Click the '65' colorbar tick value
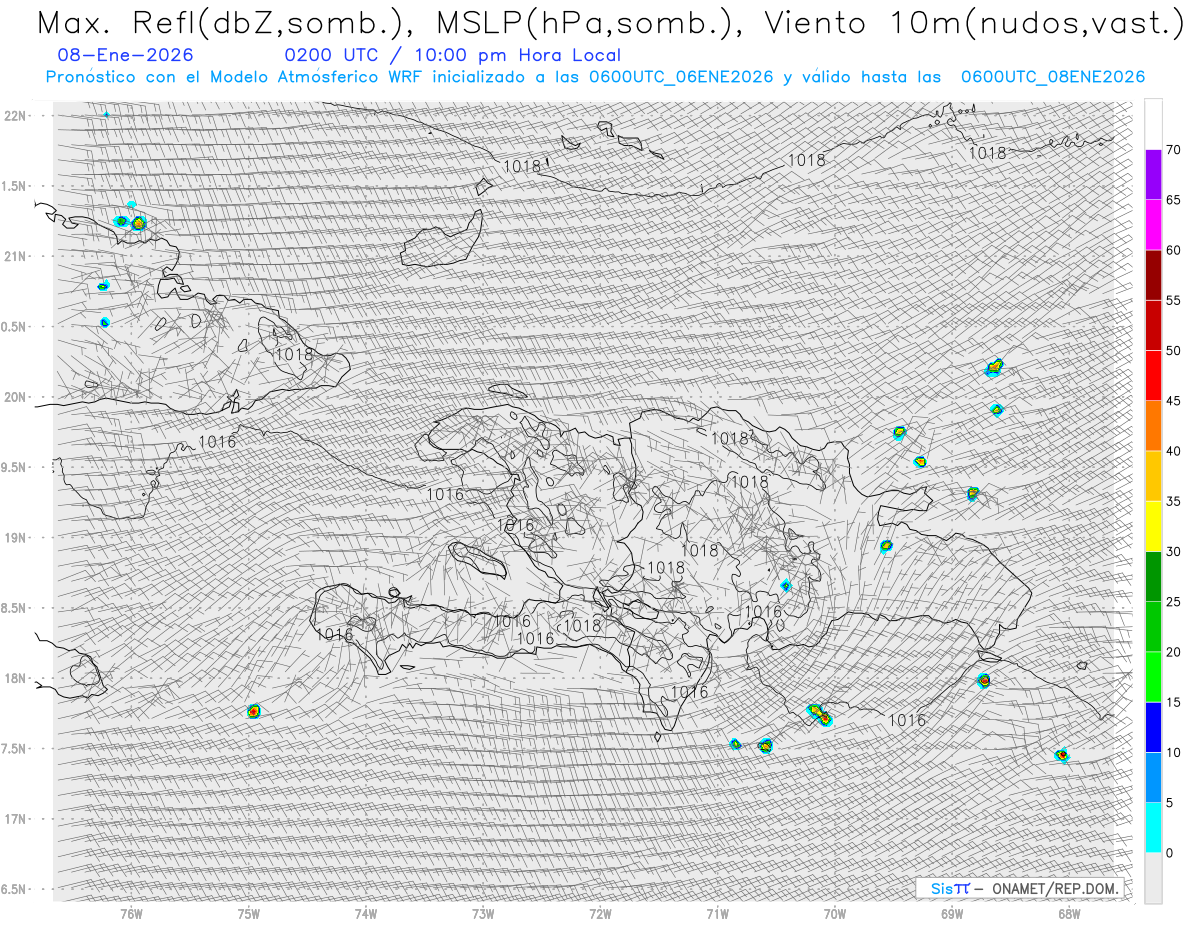 pos(1173,200)
